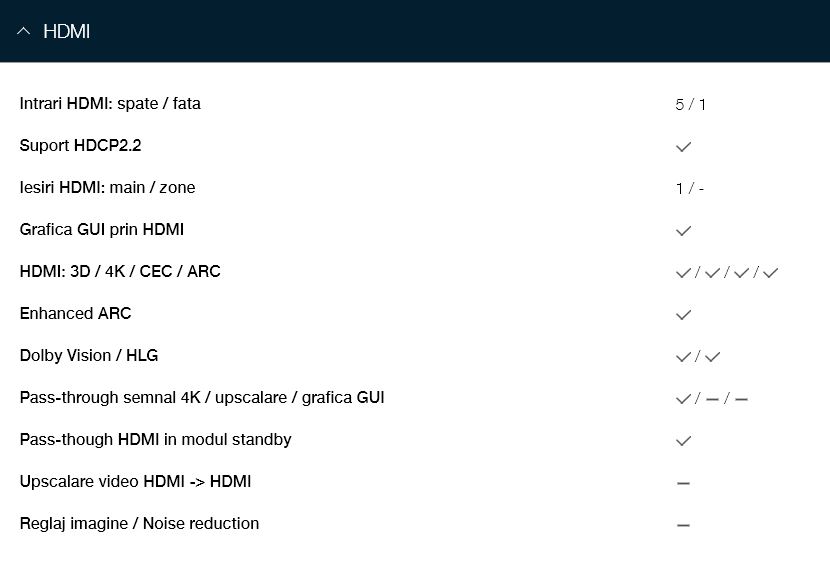
Task: Click checkmark in Pass-through semnal 4K row
Action: [x=683, y=399]
